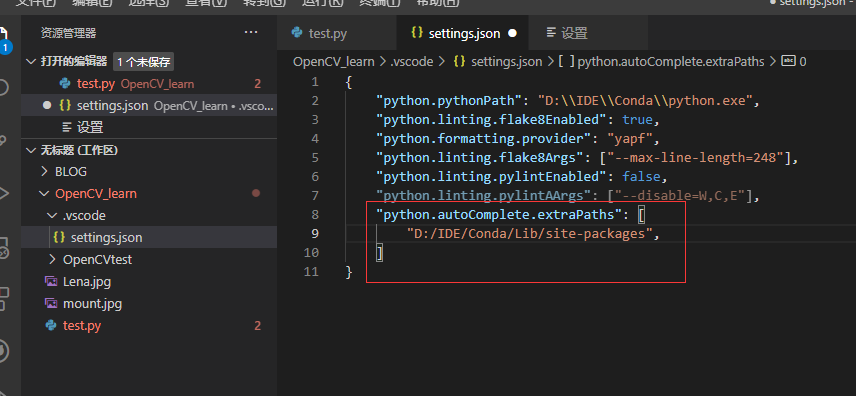Click image icon beside mount.jpg
Image resolution: width=856 pixels, height=396 pixels.
coord(51,304)
